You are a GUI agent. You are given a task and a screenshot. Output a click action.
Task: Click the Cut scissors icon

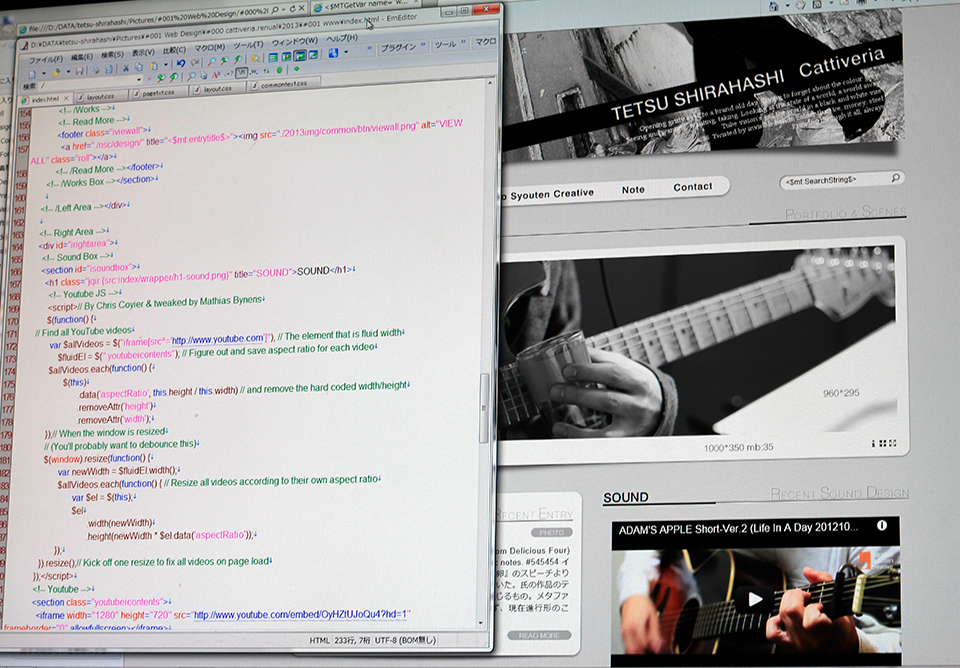coord(126,68)
